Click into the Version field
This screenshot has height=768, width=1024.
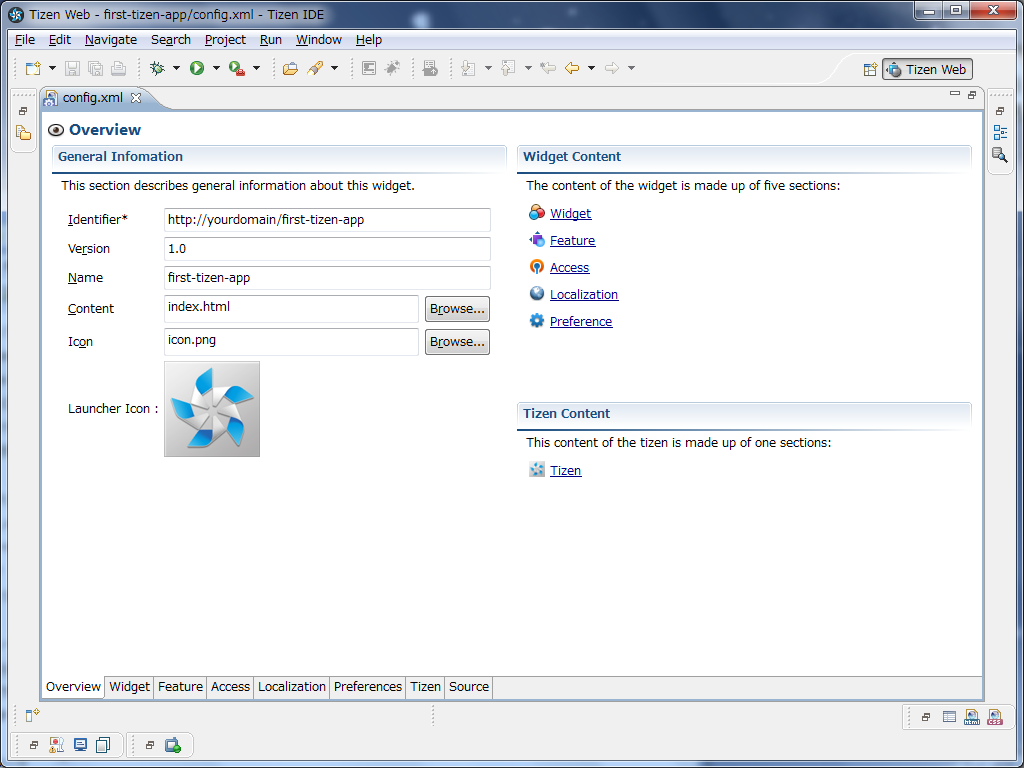click(x=327, y=249)
